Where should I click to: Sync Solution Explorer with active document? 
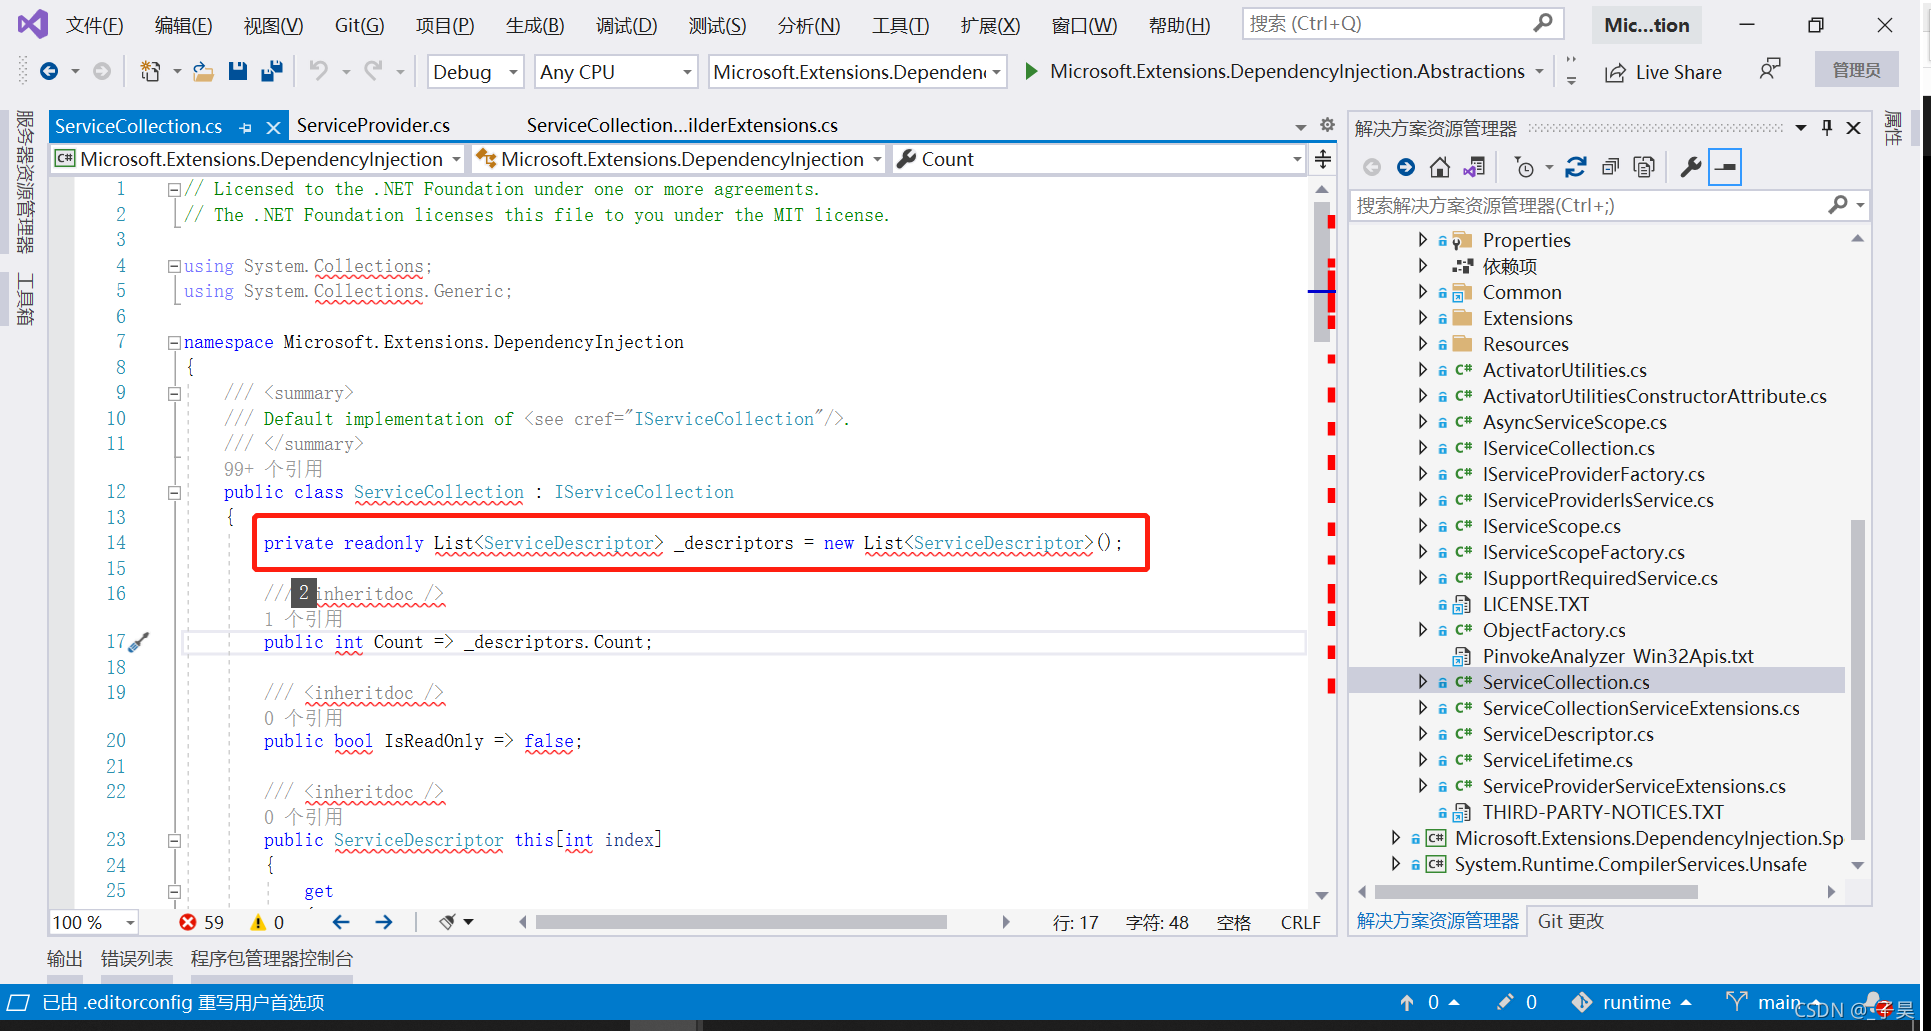[x=1474, y=167]
